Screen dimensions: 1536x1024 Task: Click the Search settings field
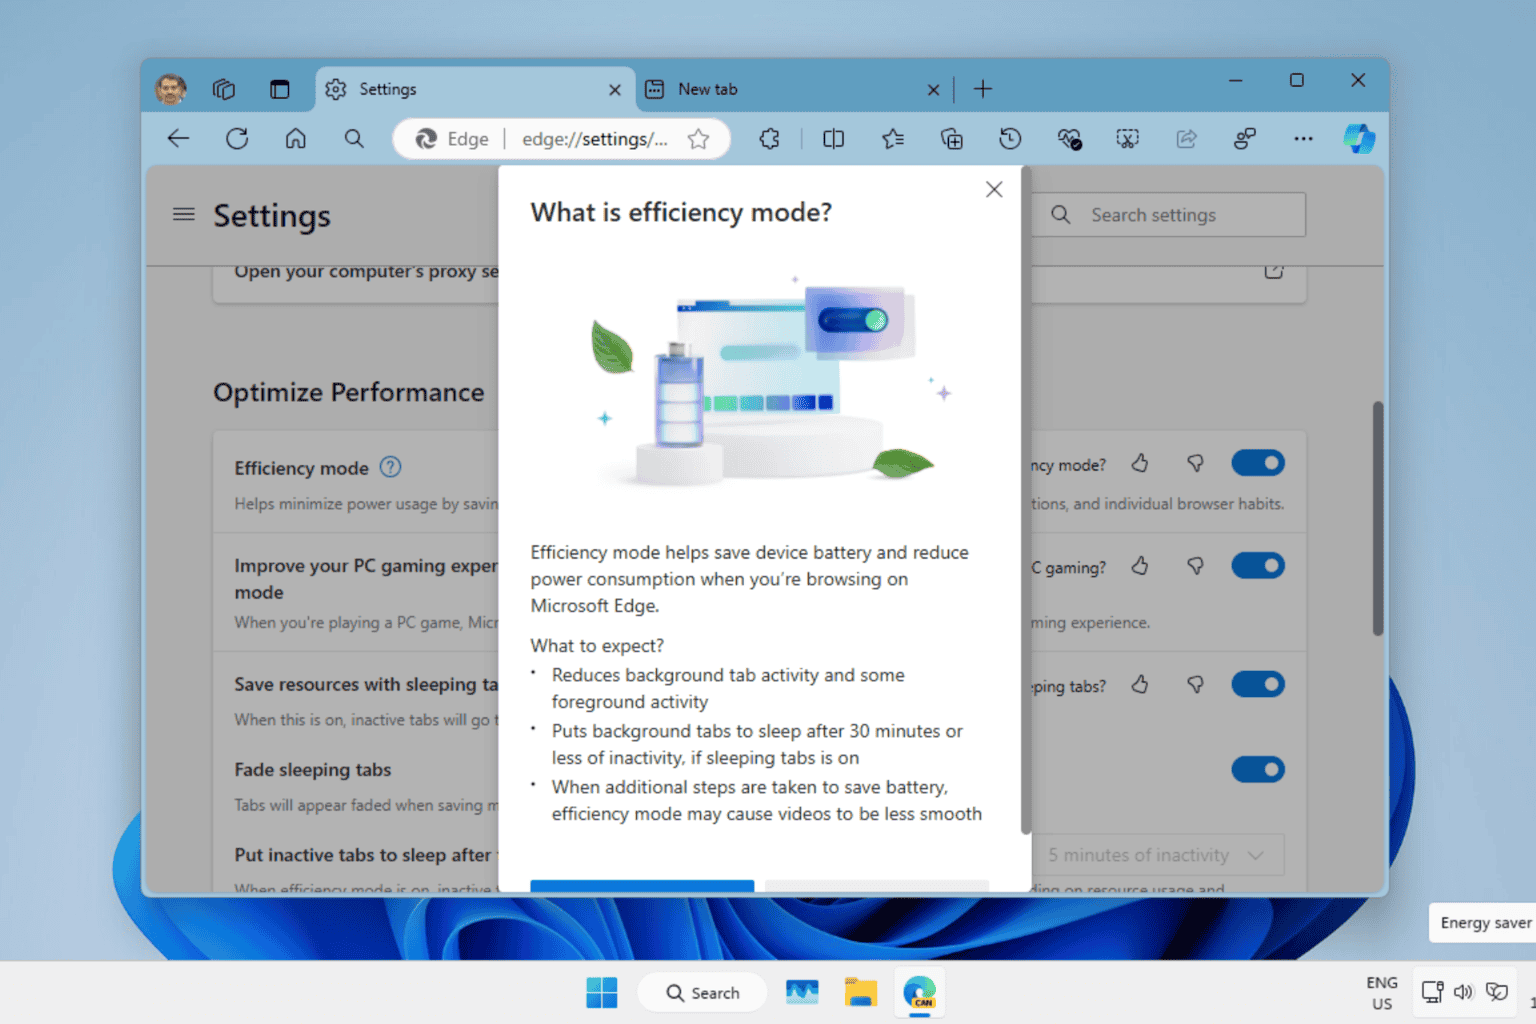(x=1168, y=215)
